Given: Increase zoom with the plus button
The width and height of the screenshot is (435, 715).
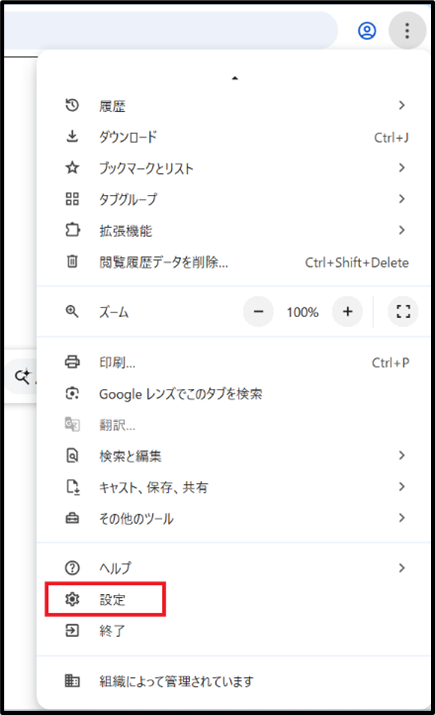Looking at the screenshot, I should tap(347, 311).
